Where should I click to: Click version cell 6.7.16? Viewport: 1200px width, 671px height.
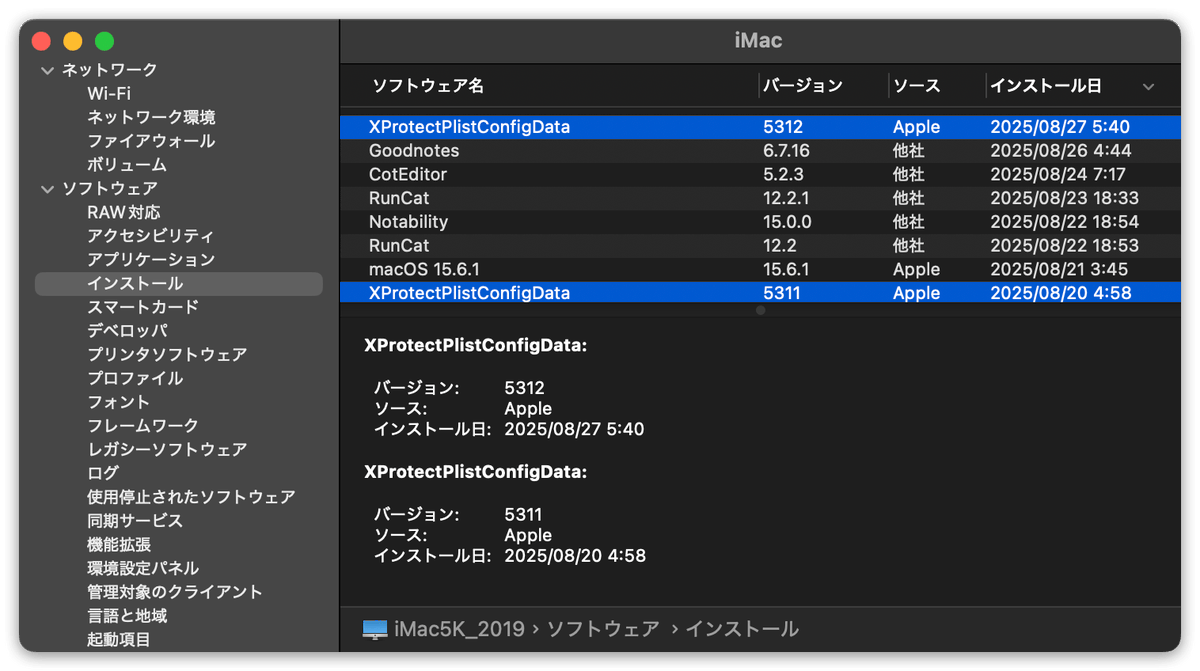tap(786, 151)
